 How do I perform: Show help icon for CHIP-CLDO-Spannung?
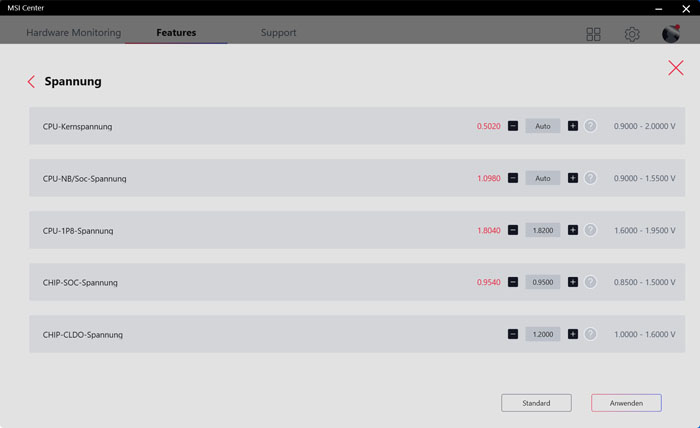pyautogui.click(x=590, y=334)
